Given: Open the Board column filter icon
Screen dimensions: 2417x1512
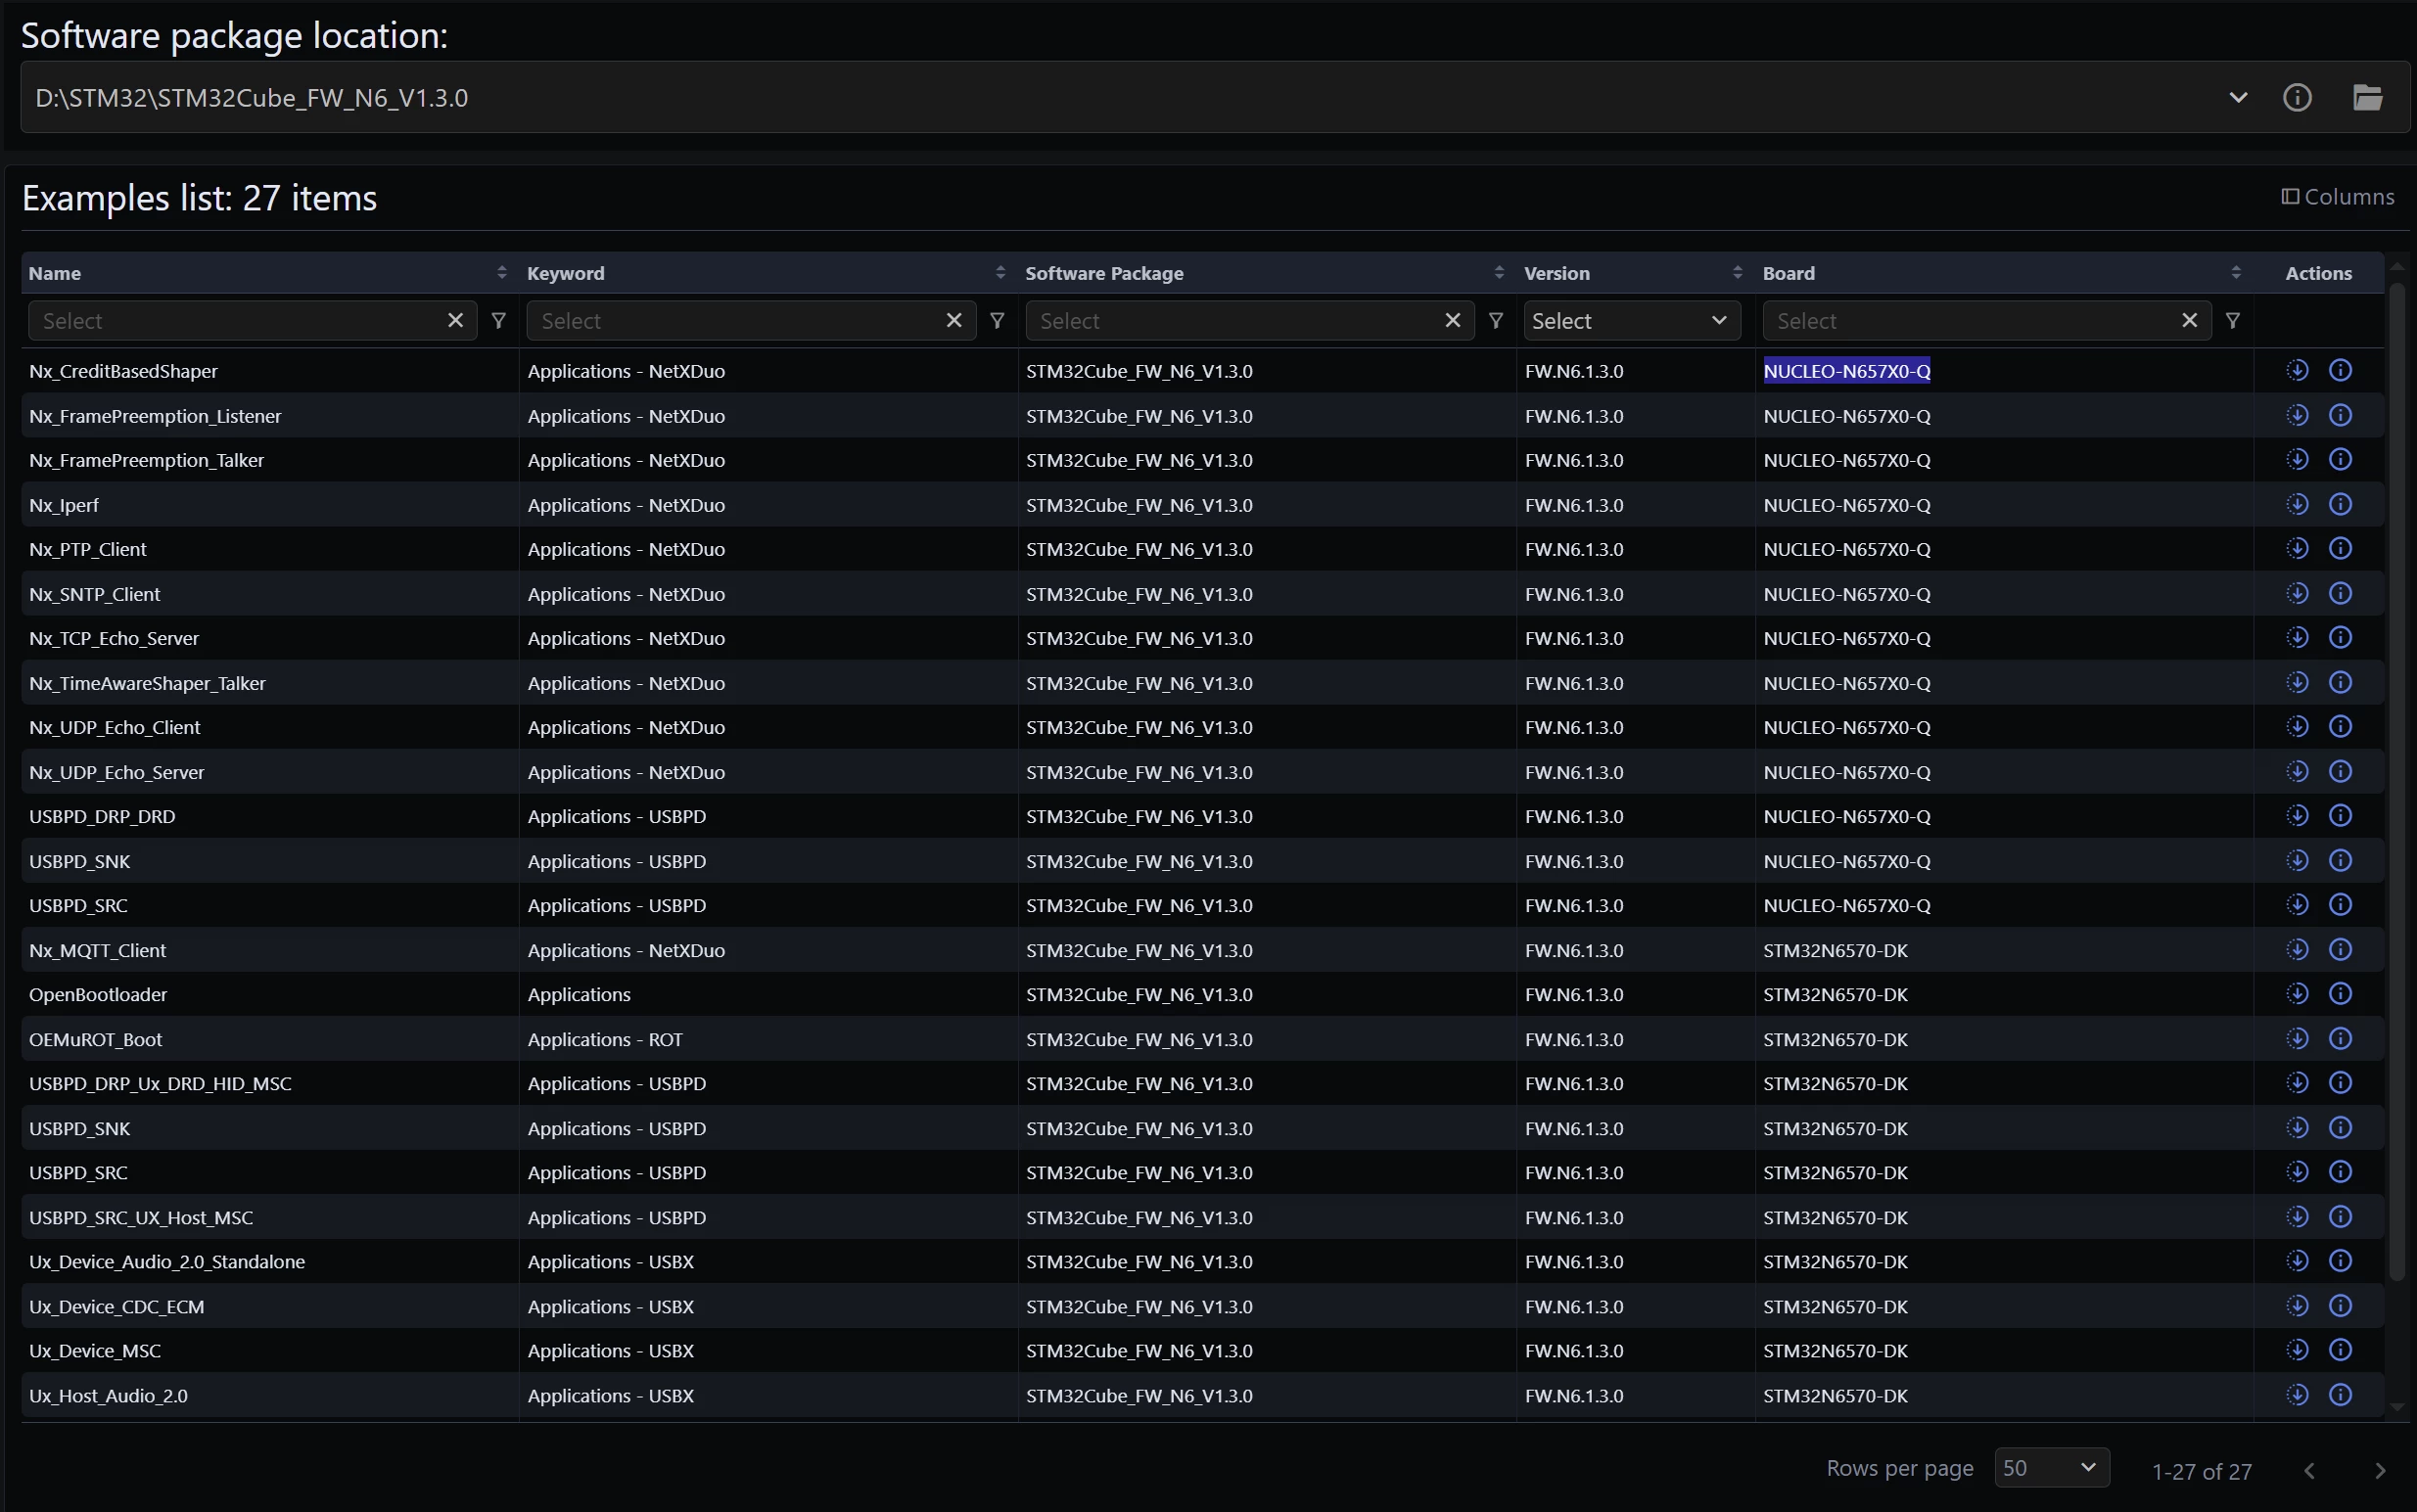Looking at the screenshot, I should pyautogui.click(x=2232, y=321).
